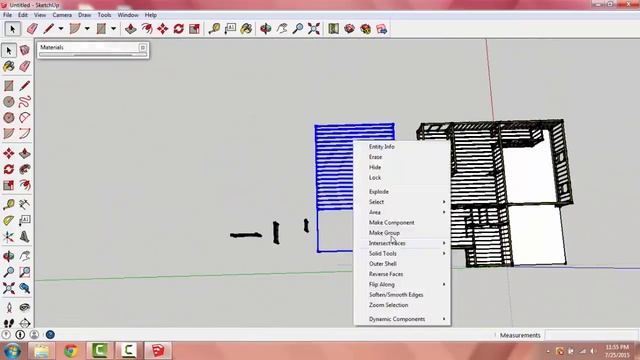
Task: Click Outer Shell in context menu
Action: point(382,264)
